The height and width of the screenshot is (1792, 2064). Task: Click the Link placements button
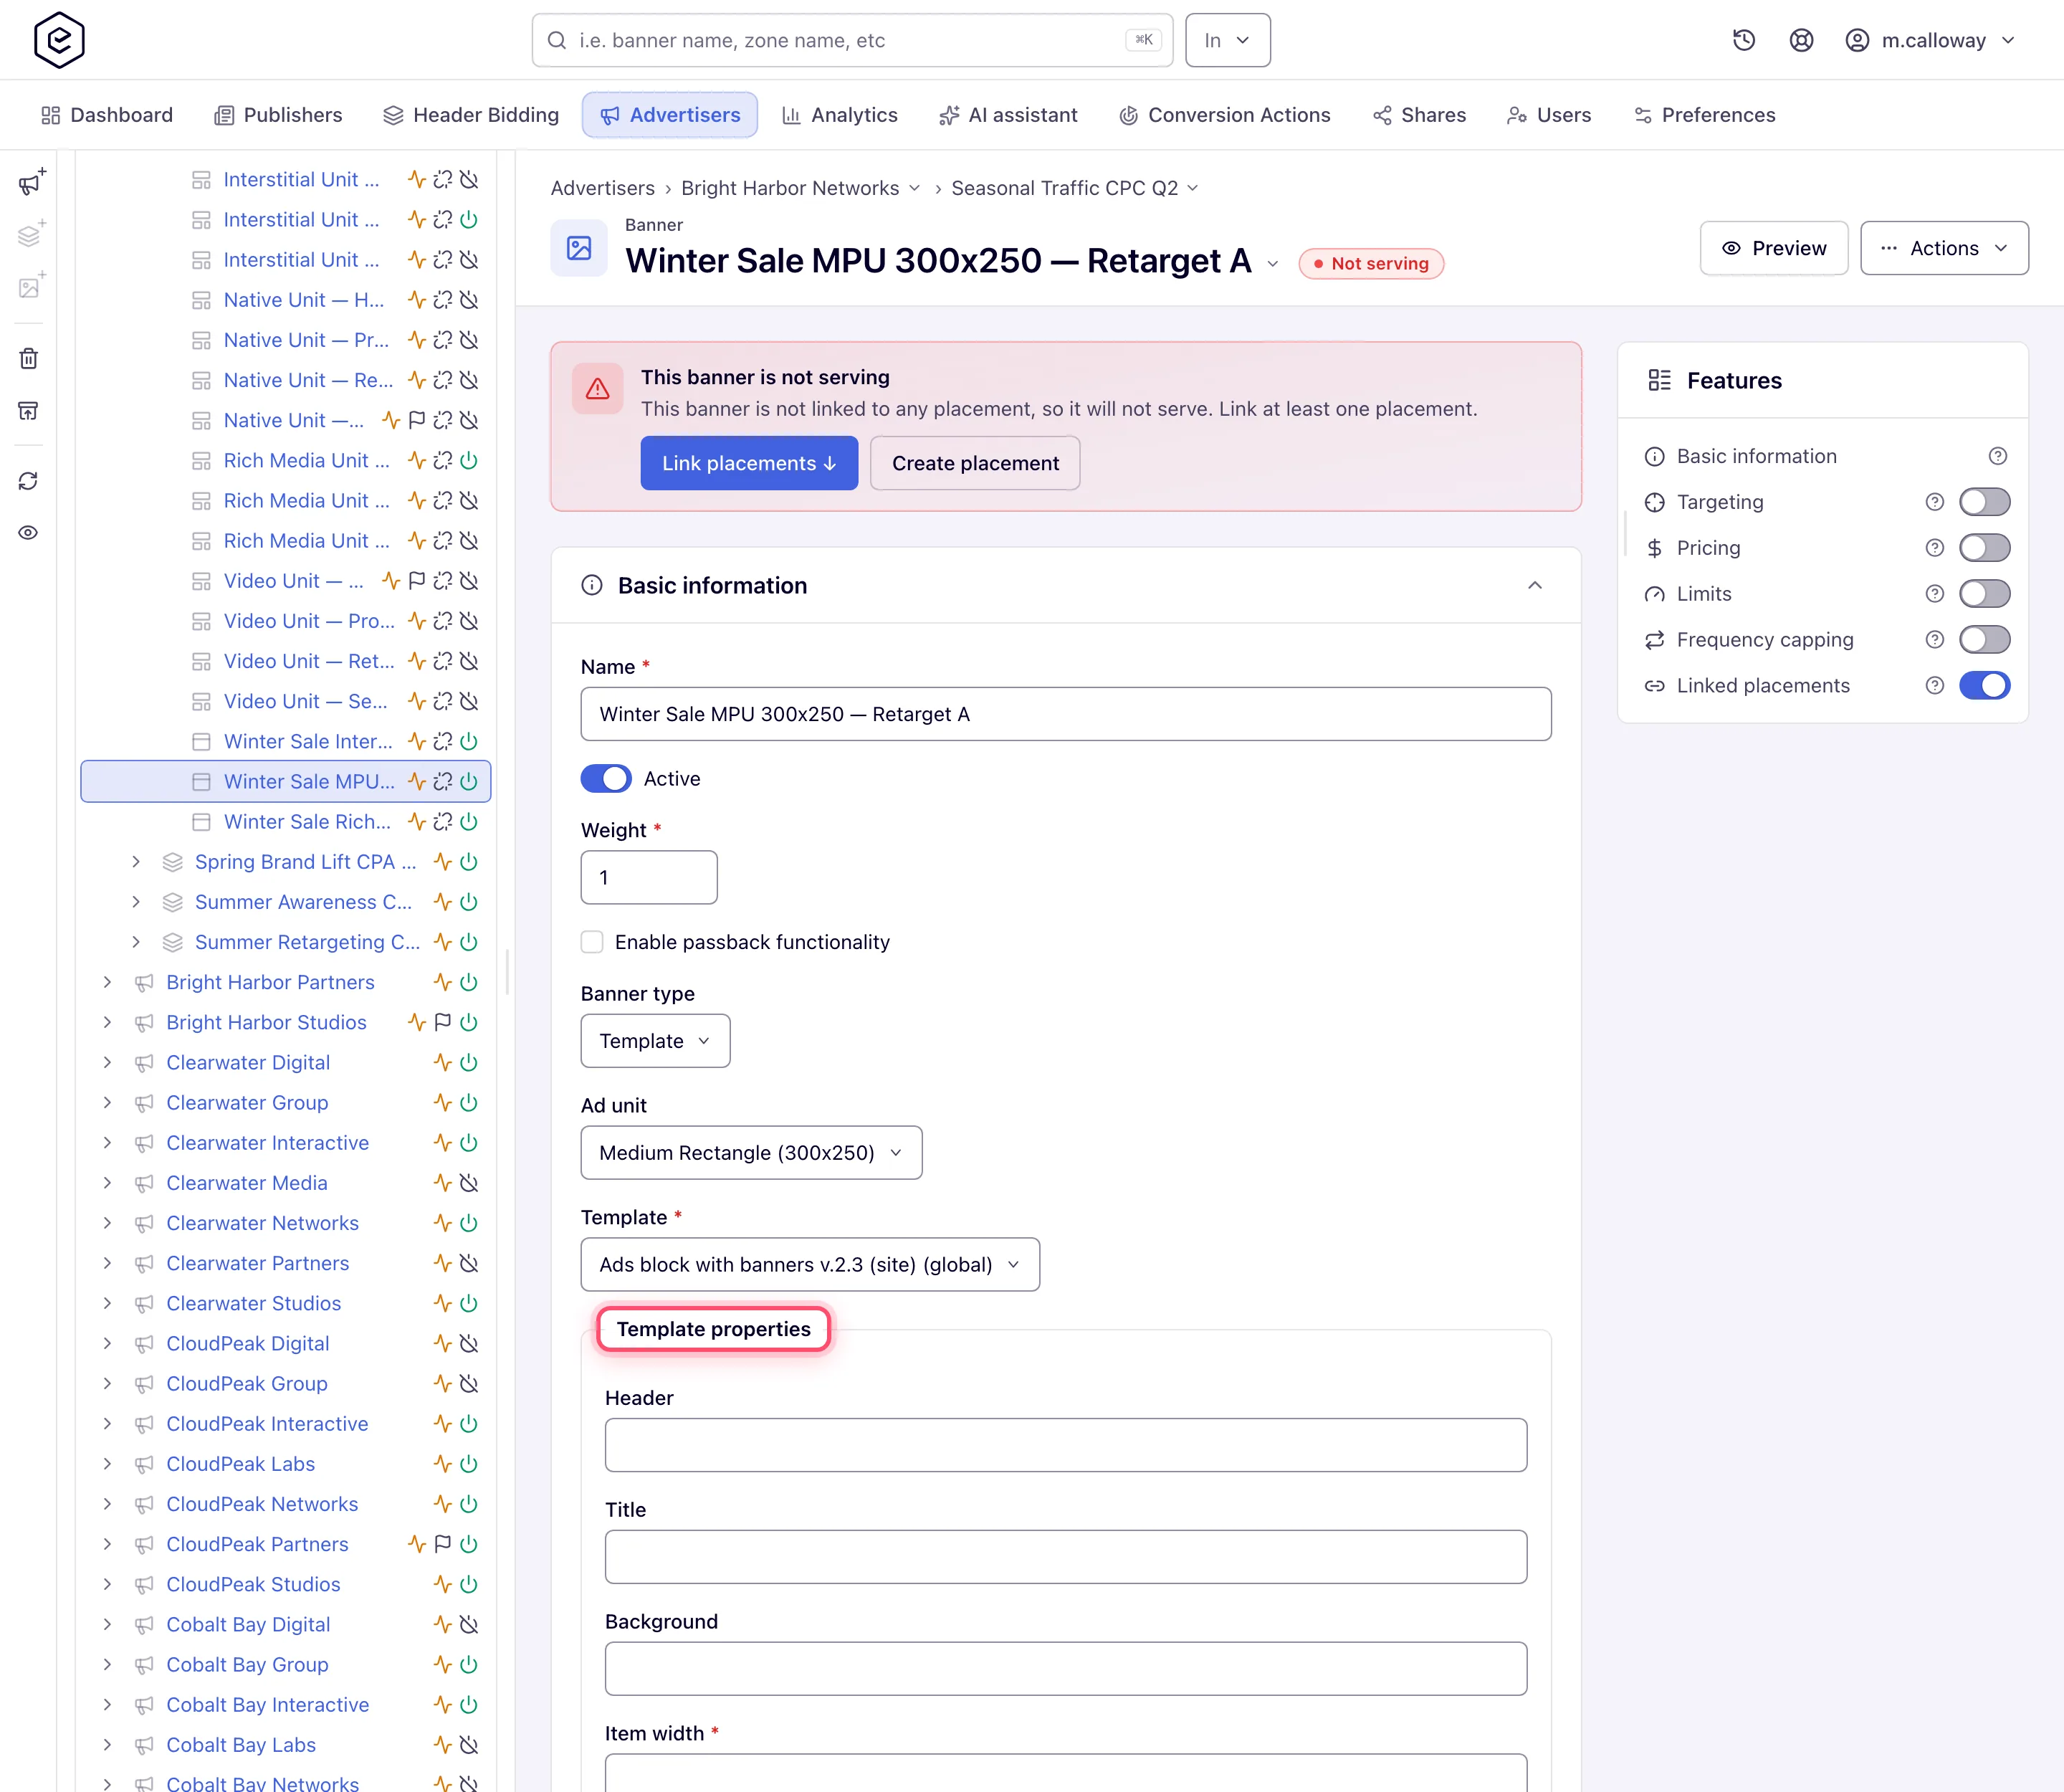pyautogui.click(x=749, y=463)
